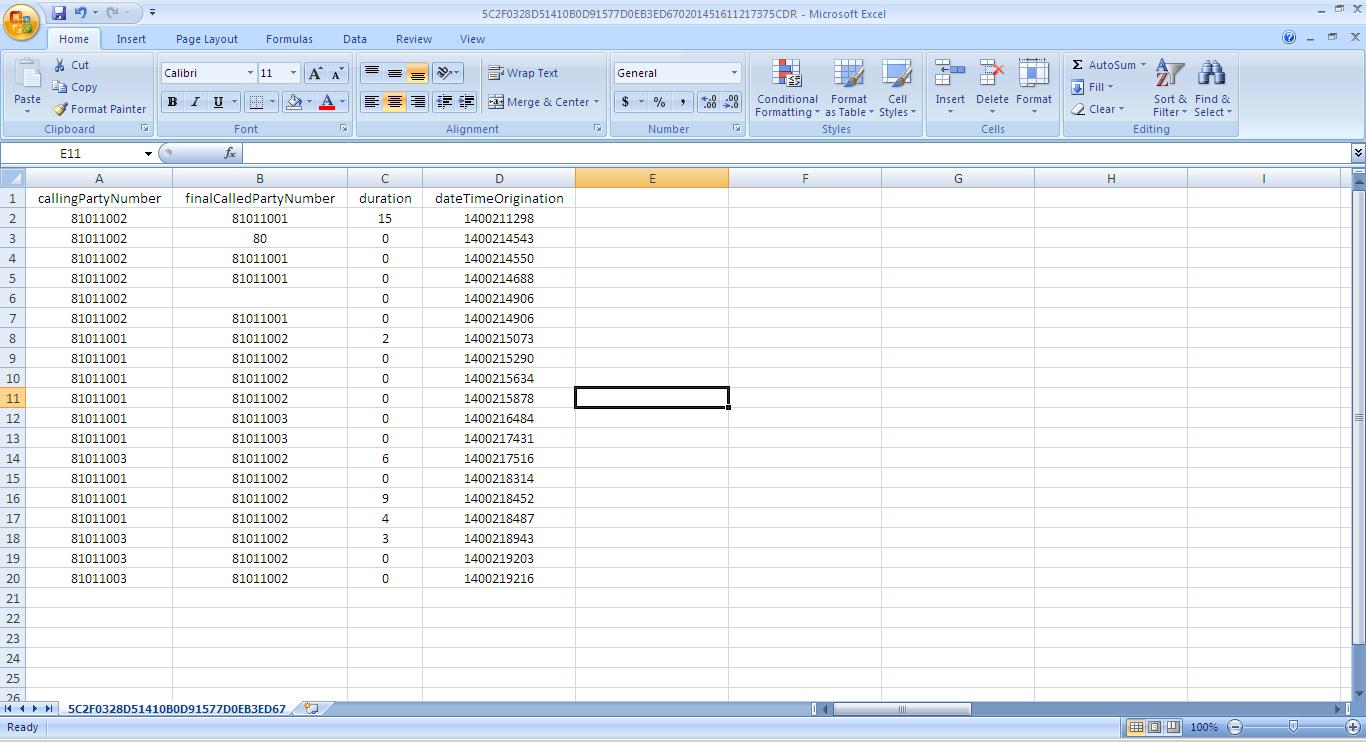
Task: Undo last action in Quick Access Toolbar
Action: (x=80, y=13)
